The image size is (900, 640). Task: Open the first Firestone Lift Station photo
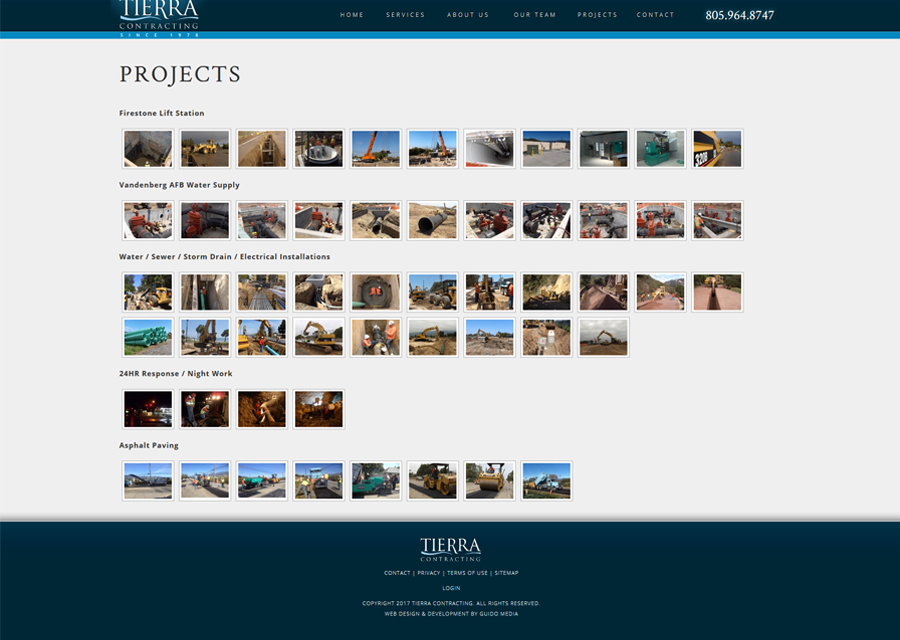pos(147,148)
